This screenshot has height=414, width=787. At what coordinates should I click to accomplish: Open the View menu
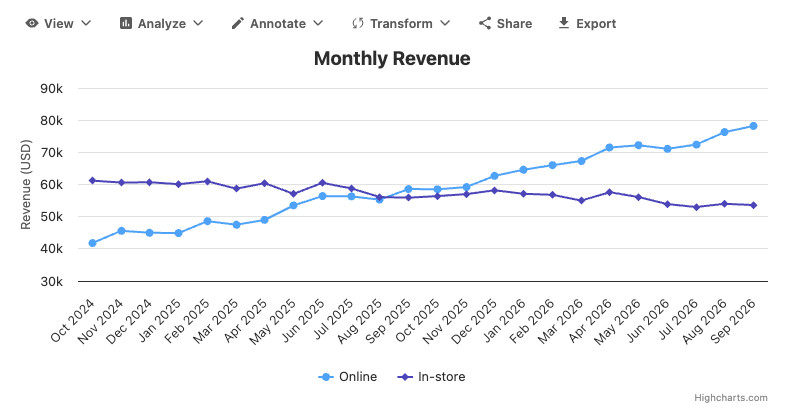[58, 23]
